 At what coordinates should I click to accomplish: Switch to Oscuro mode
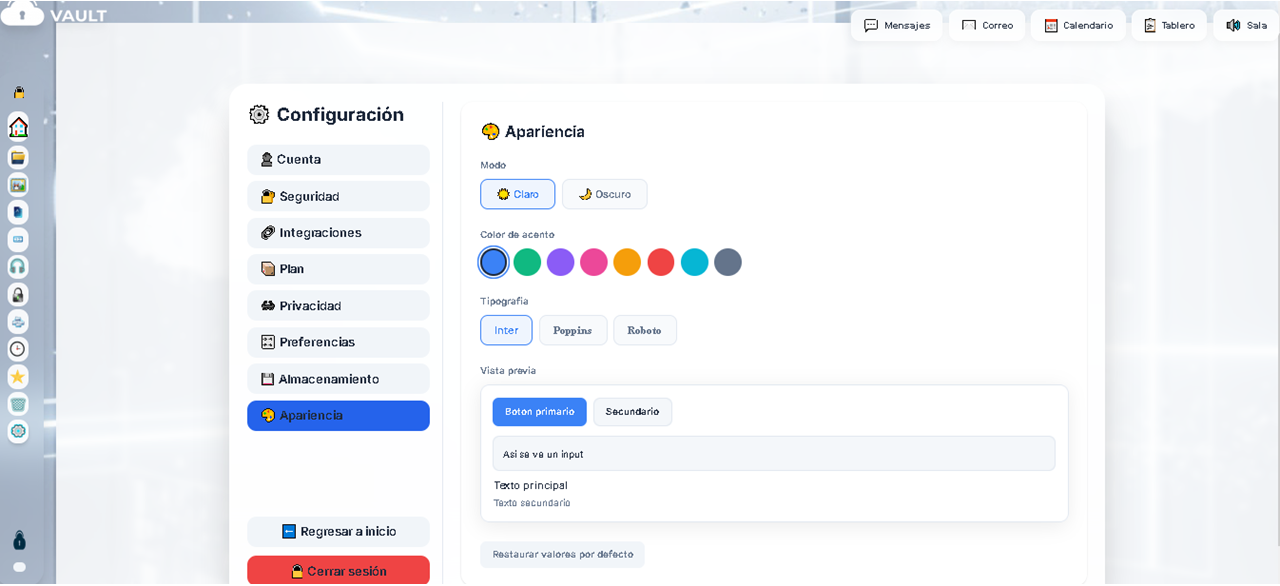click(x=605, y=194)
